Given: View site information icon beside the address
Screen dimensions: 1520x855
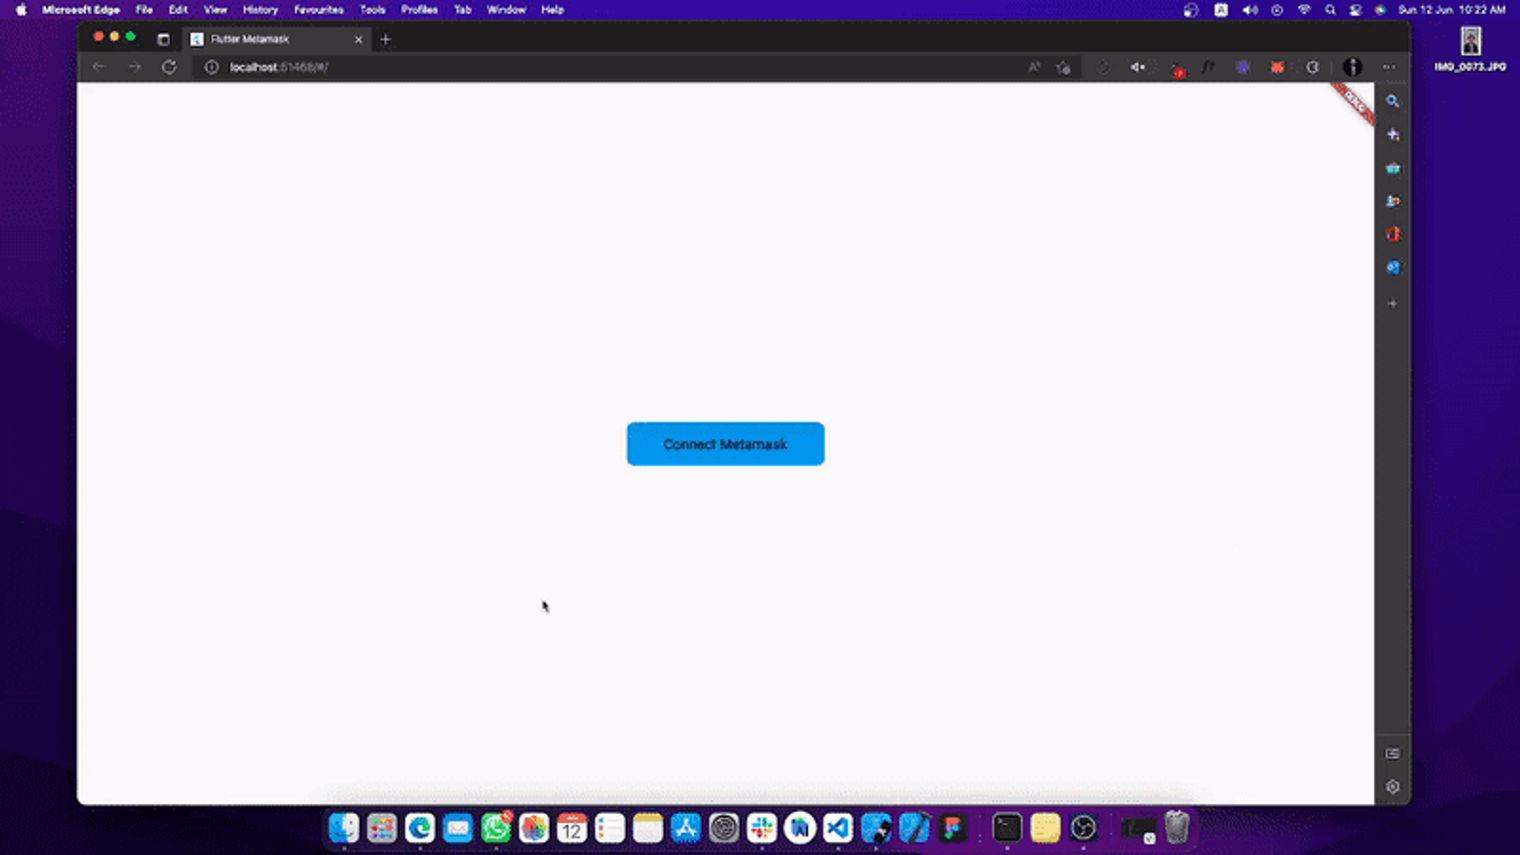Looking at the screenshot, I should tap(211, 67).
